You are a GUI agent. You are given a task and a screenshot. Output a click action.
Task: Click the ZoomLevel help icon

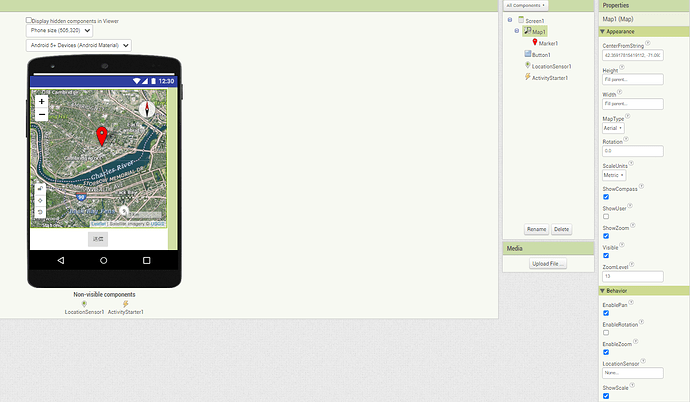coord(631,264)
